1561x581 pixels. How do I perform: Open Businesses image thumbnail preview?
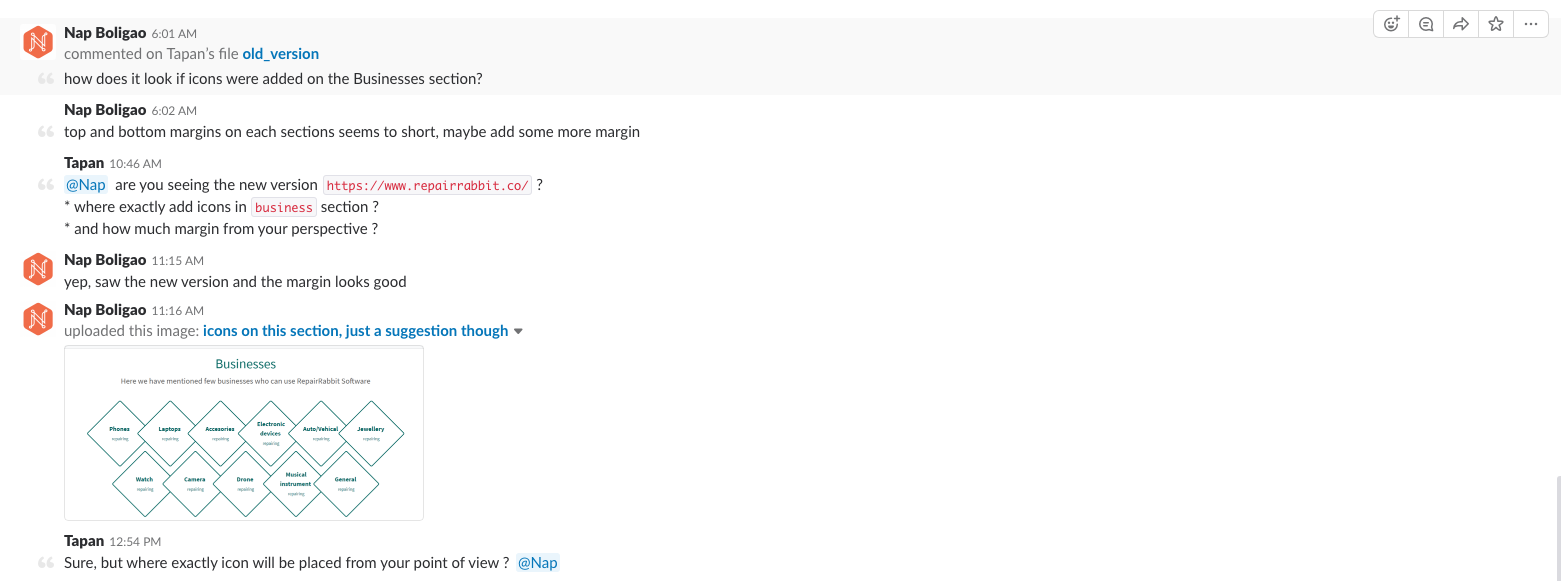click(244, 433)
